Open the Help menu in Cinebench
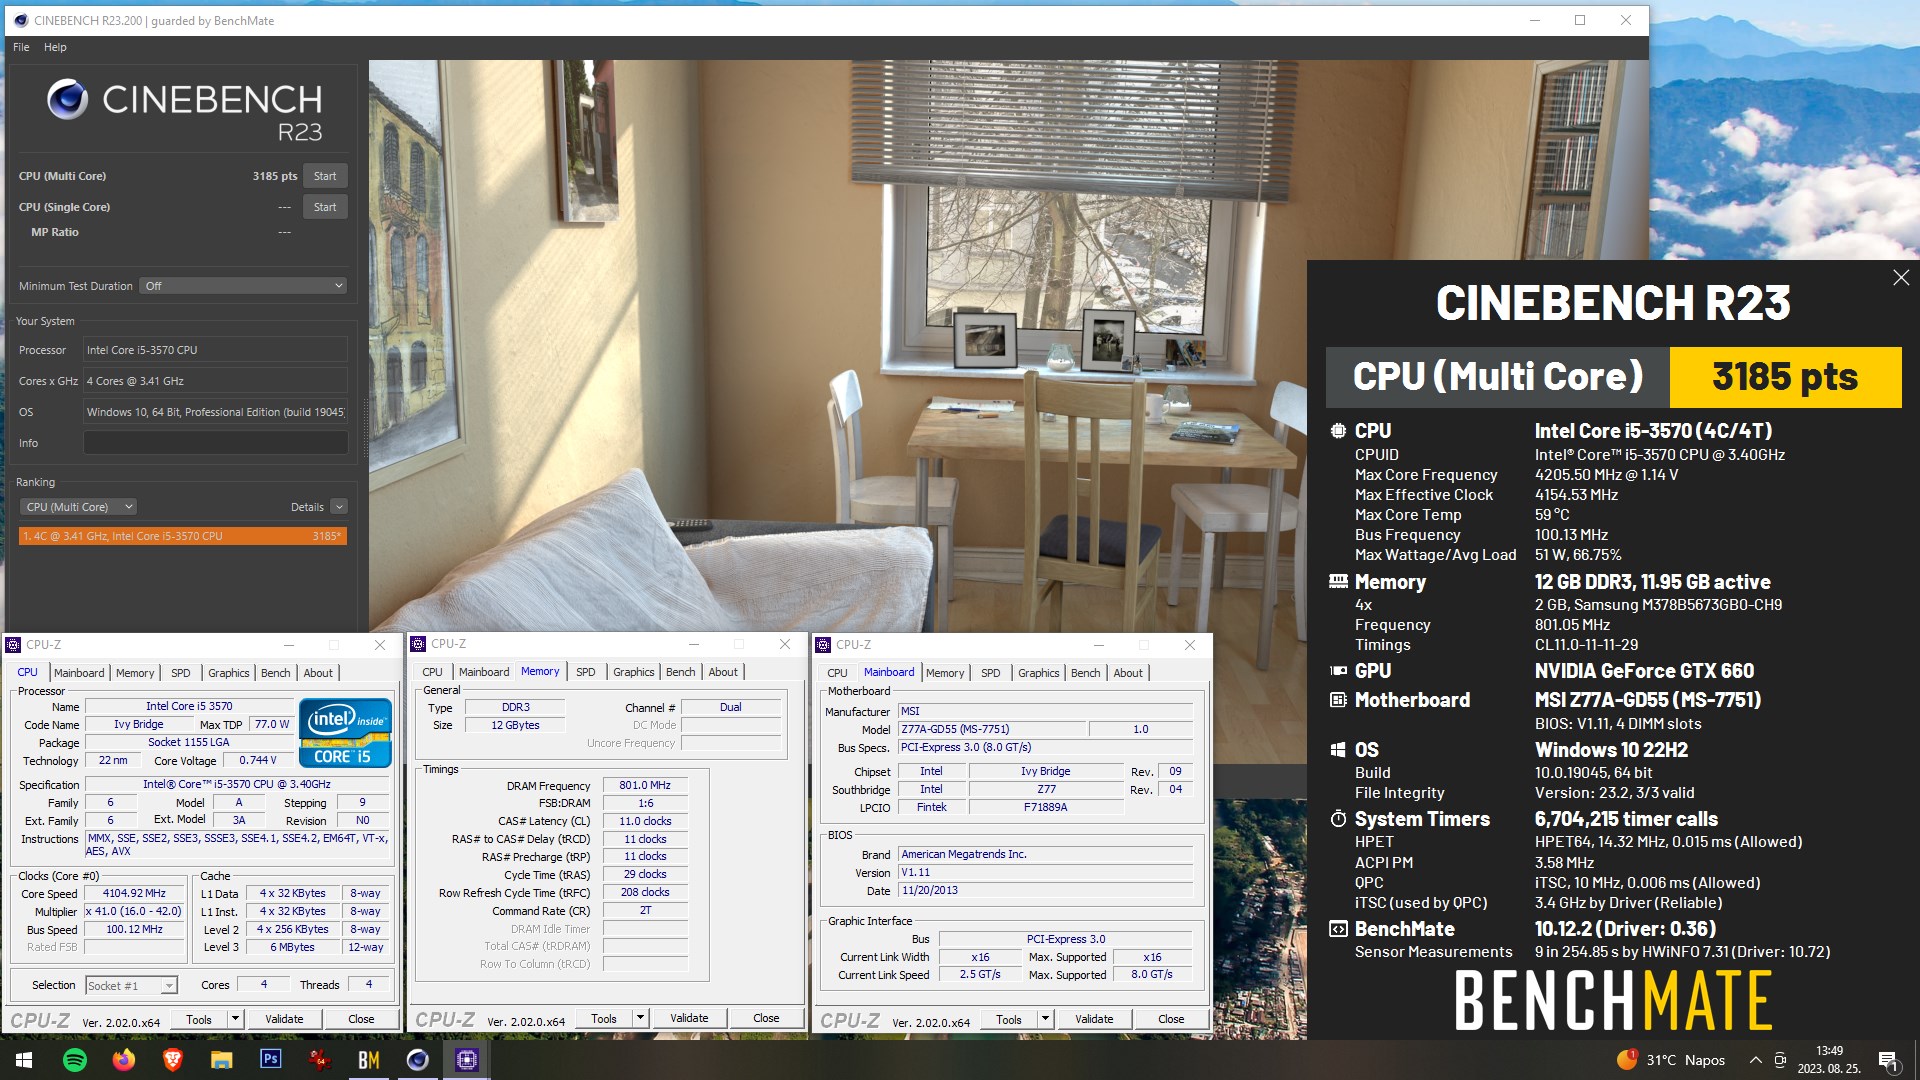Screen dimensions: 1920x1080 point(55,47)
